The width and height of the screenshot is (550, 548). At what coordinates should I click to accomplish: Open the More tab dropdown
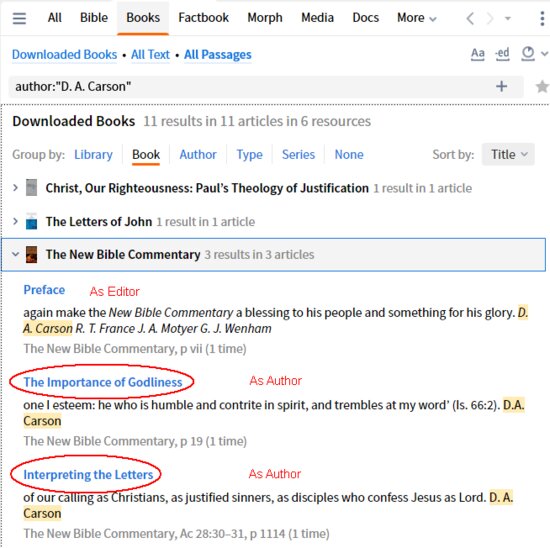point(417,18)
